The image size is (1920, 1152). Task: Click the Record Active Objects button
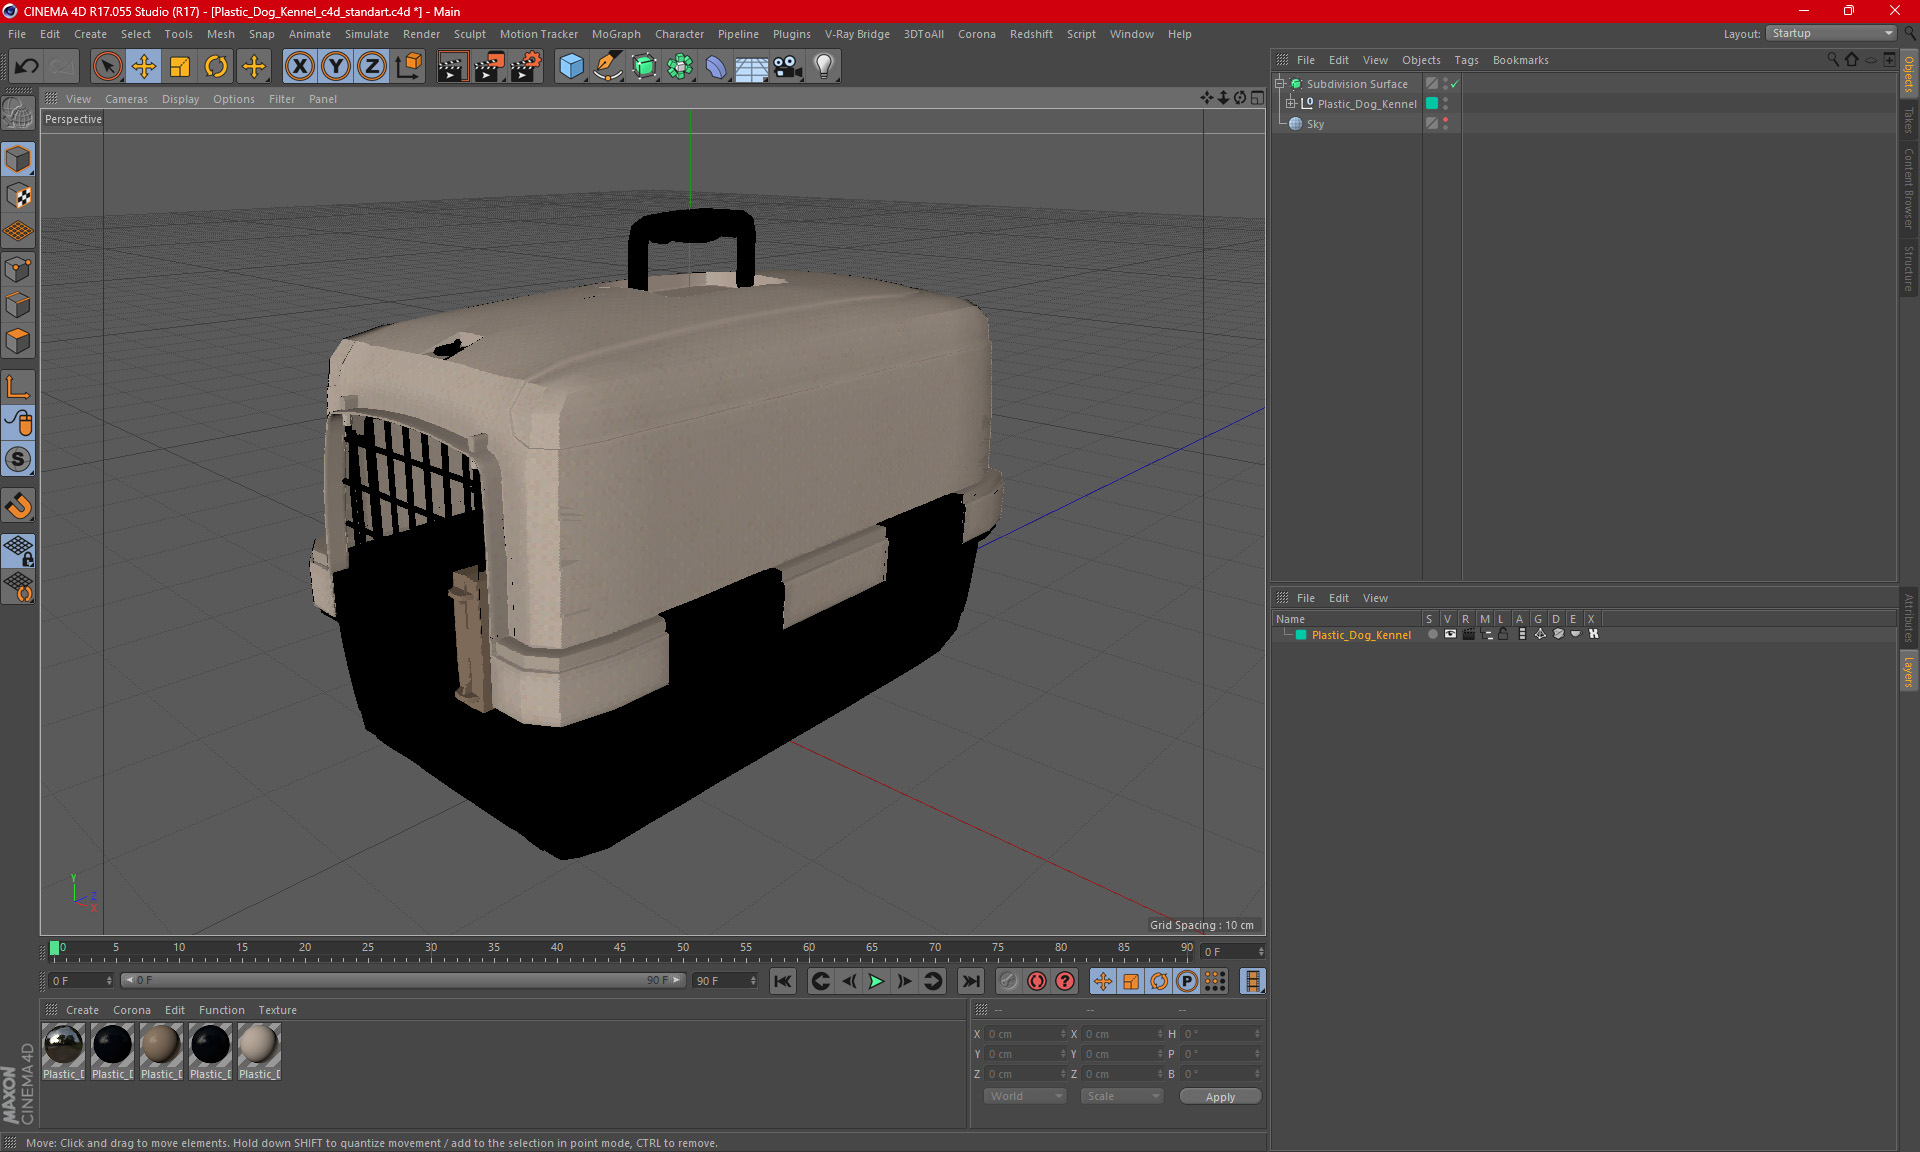(1009, 981)
